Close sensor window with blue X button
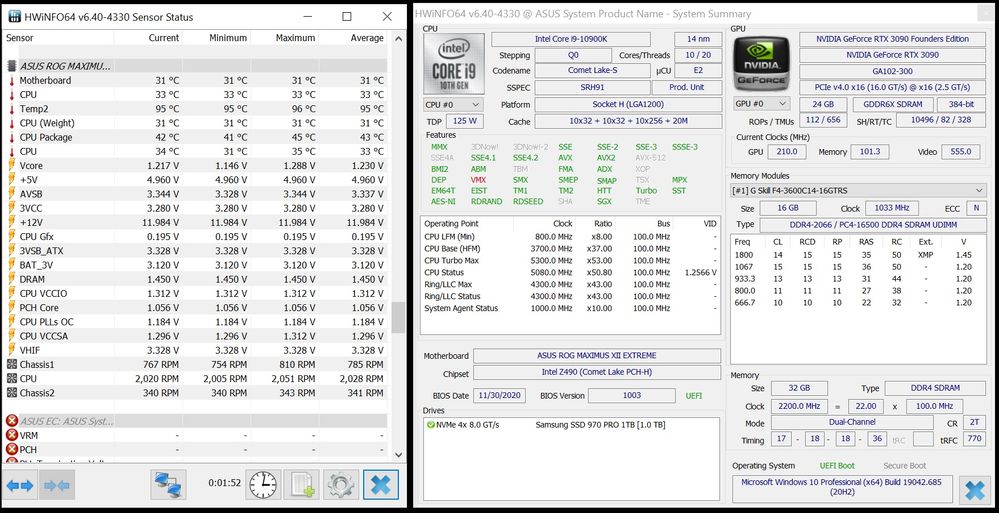 (x=381, y=486)
